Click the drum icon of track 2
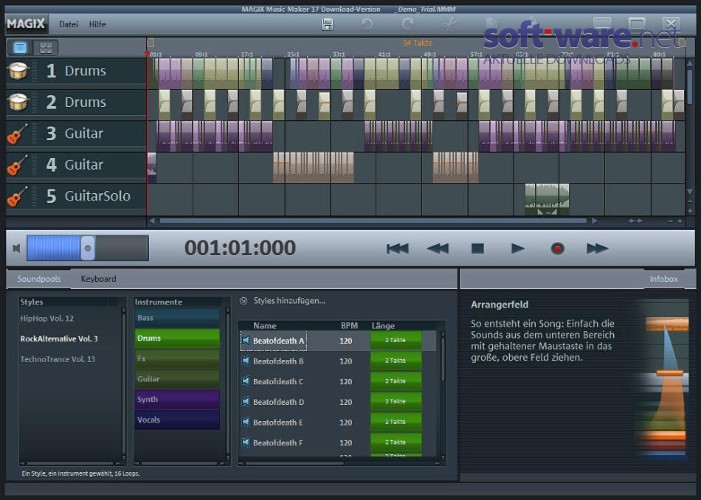The image size is (701, 500). click(18, 102)
